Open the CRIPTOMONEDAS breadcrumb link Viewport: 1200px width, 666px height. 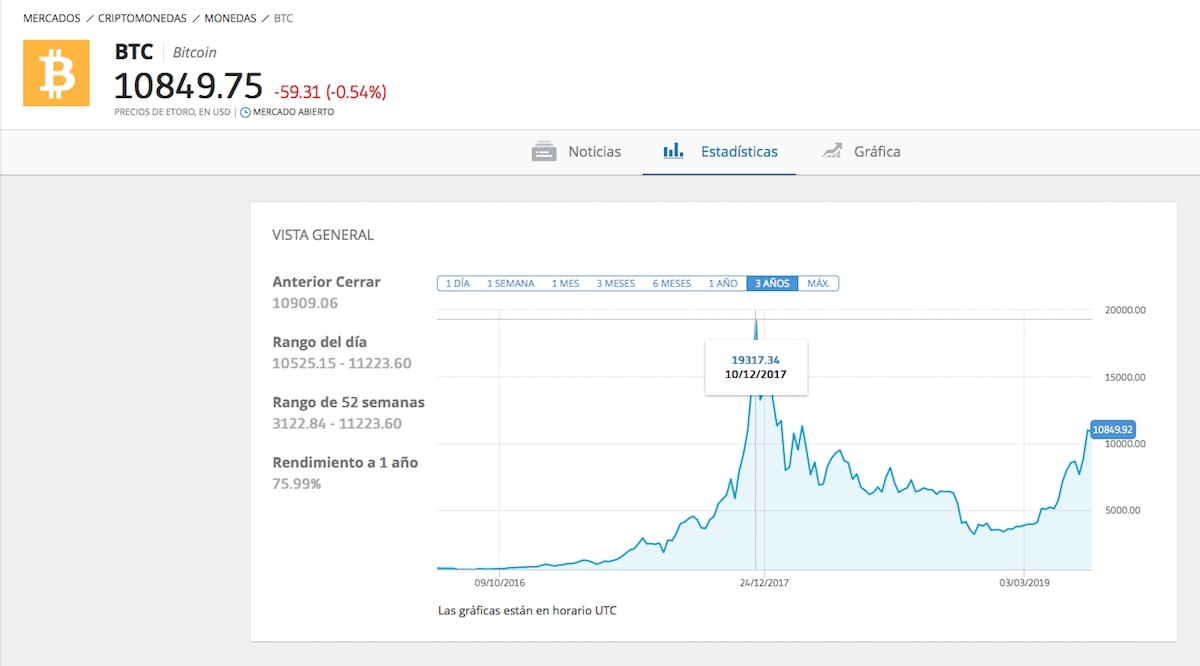142,18
